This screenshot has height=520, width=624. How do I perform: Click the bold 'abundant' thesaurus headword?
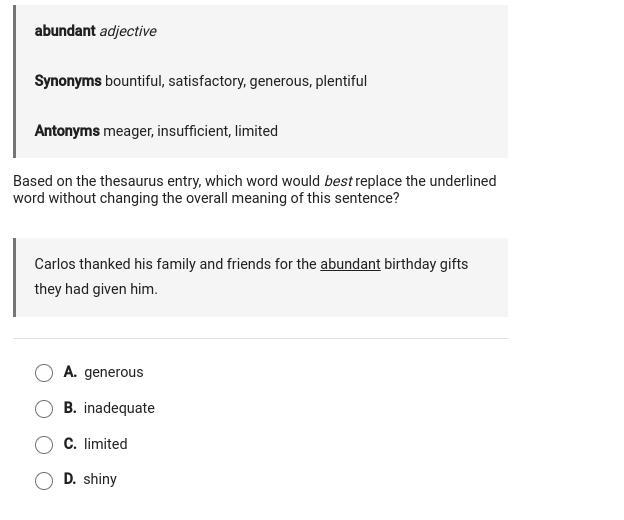click(65, 31)
